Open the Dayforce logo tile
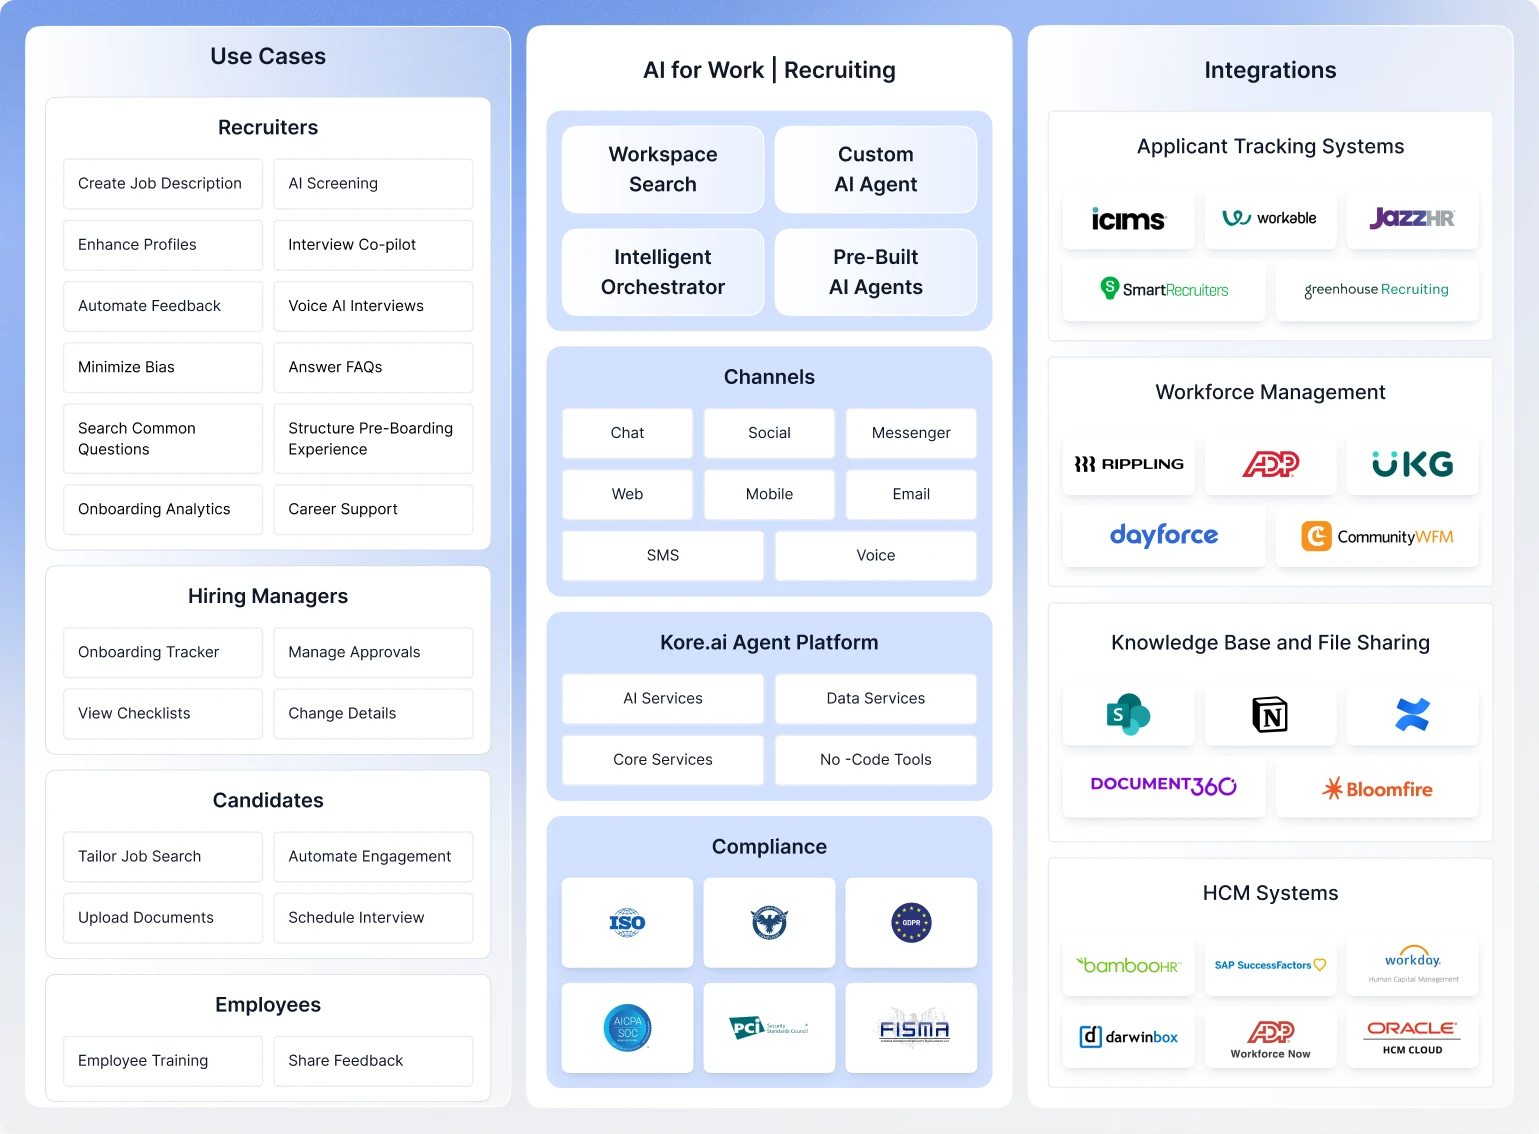 1164,536
